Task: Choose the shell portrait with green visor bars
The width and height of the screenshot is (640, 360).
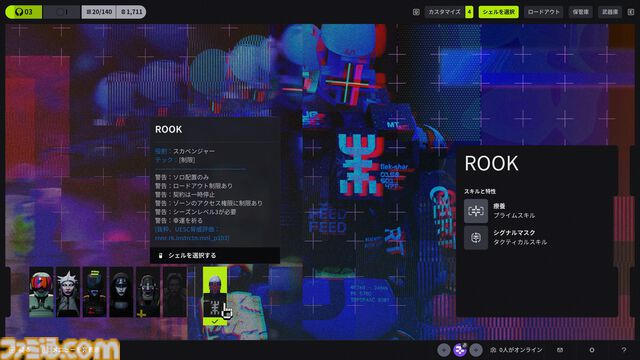Action: tap(95, 292)
